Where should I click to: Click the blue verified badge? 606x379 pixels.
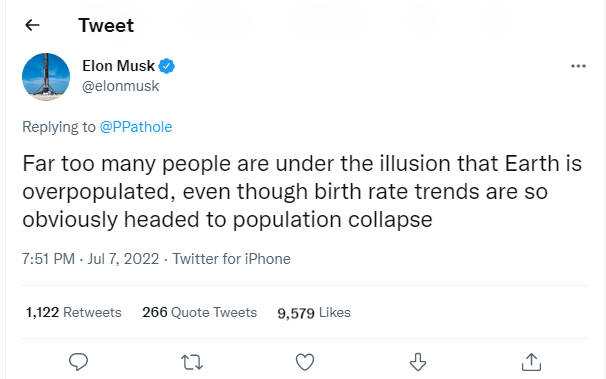(x=167, y=66)
